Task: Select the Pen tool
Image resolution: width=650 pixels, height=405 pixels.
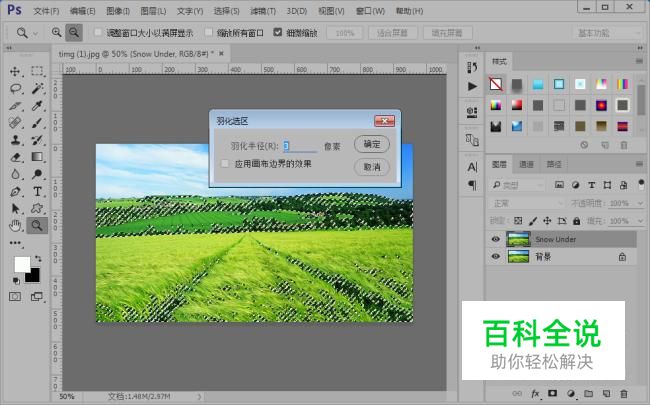Action: [15, 192]
